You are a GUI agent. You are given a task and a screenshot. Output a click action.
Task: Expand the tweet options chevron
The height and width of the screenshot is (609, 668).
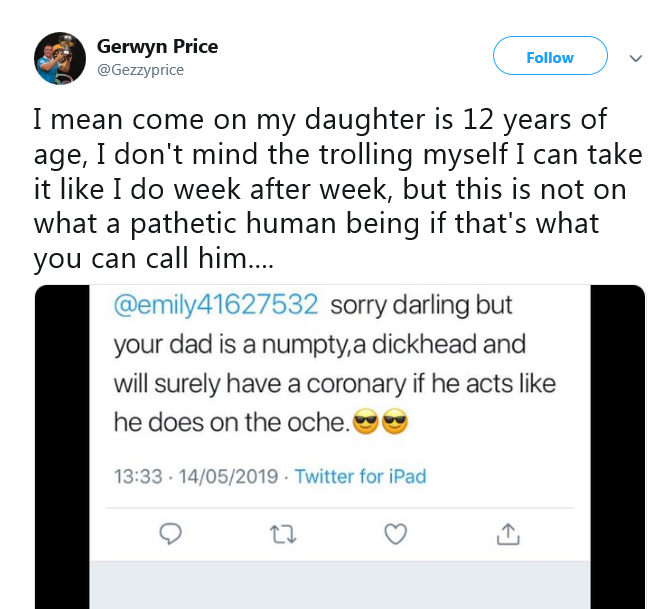[x=635, y=58]
